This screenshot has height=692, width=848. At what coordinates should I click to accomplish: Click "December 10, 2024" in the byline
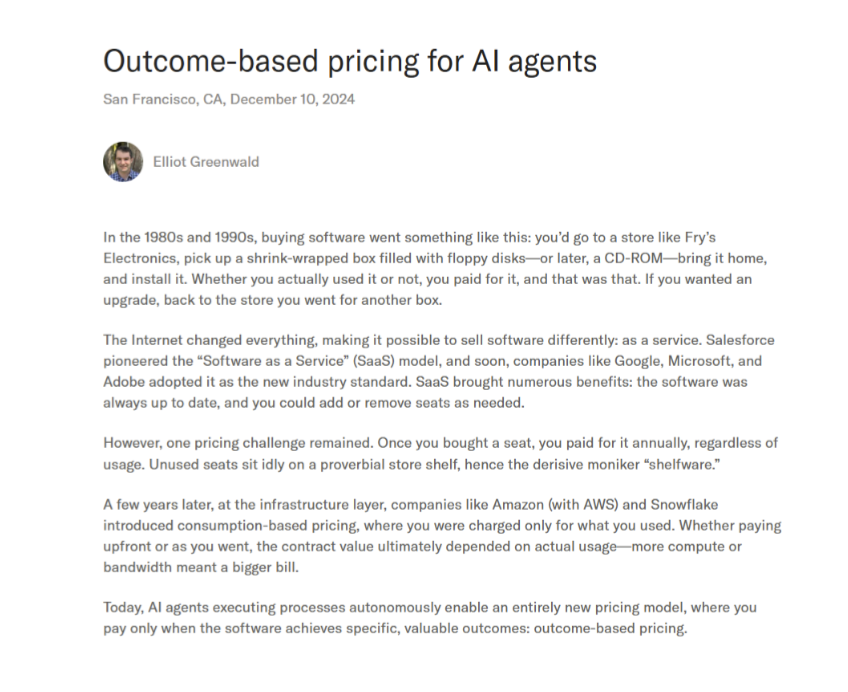click(293, 99)
